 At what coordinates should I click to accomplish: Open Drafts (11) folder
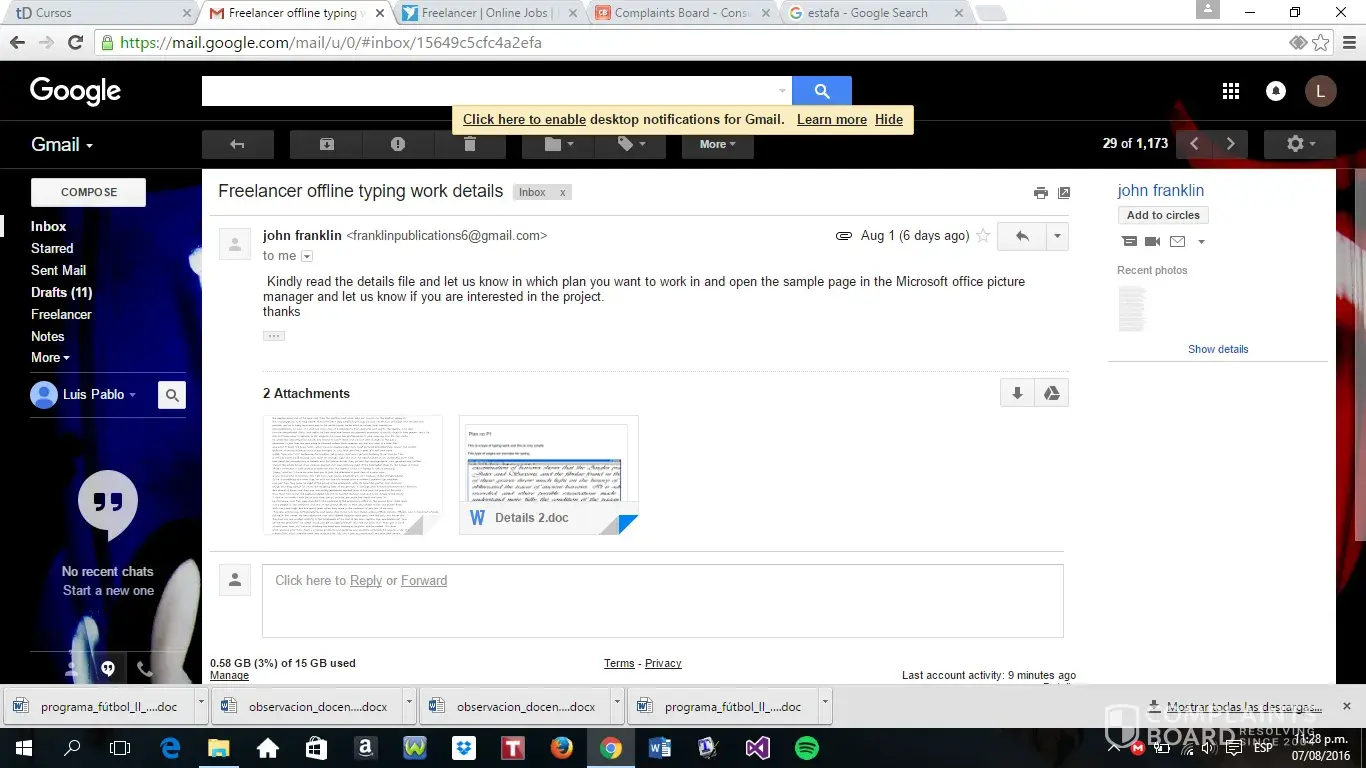[61, 292]
